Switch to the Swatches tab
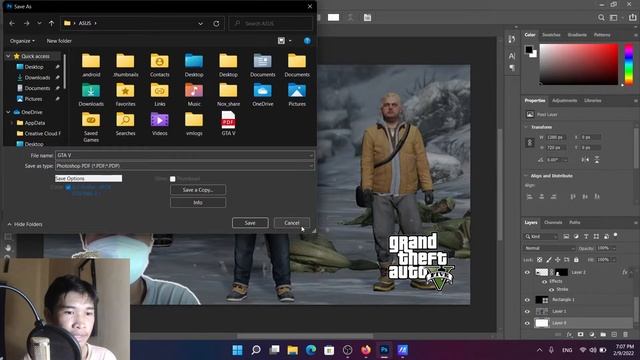Viewport: 640px width, 360px height. pyautogui.click(x=551, y=35)
